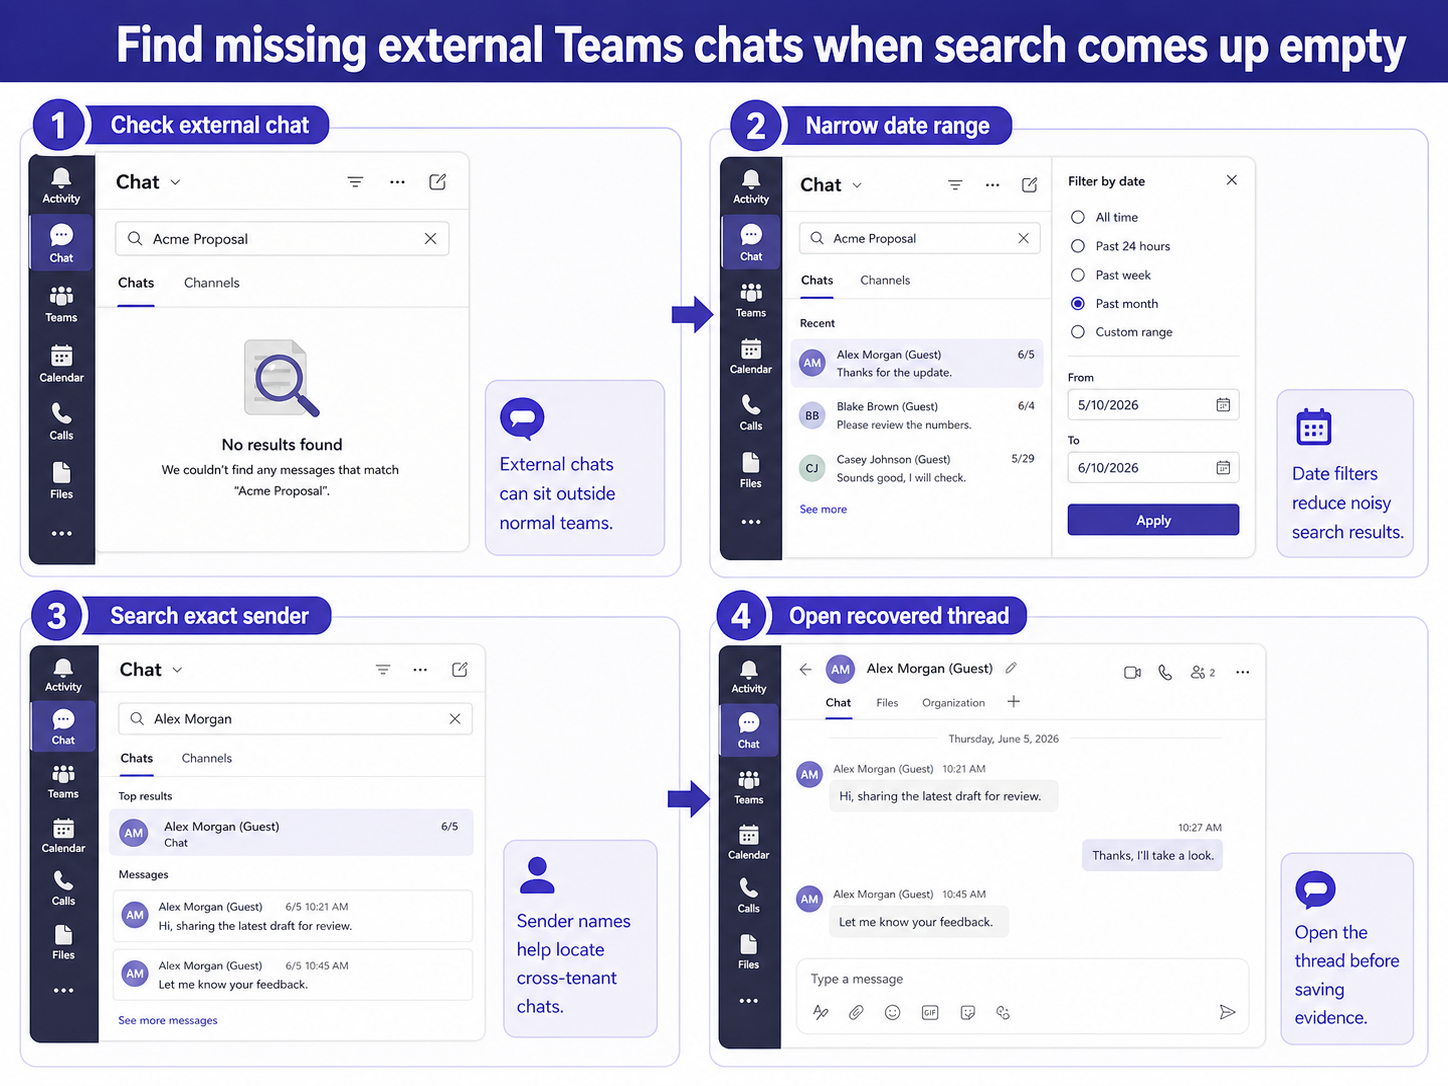Edit chat name with pencil icon
The width and height of the screenshot is (1448, 1086).
coord(1011,668)
